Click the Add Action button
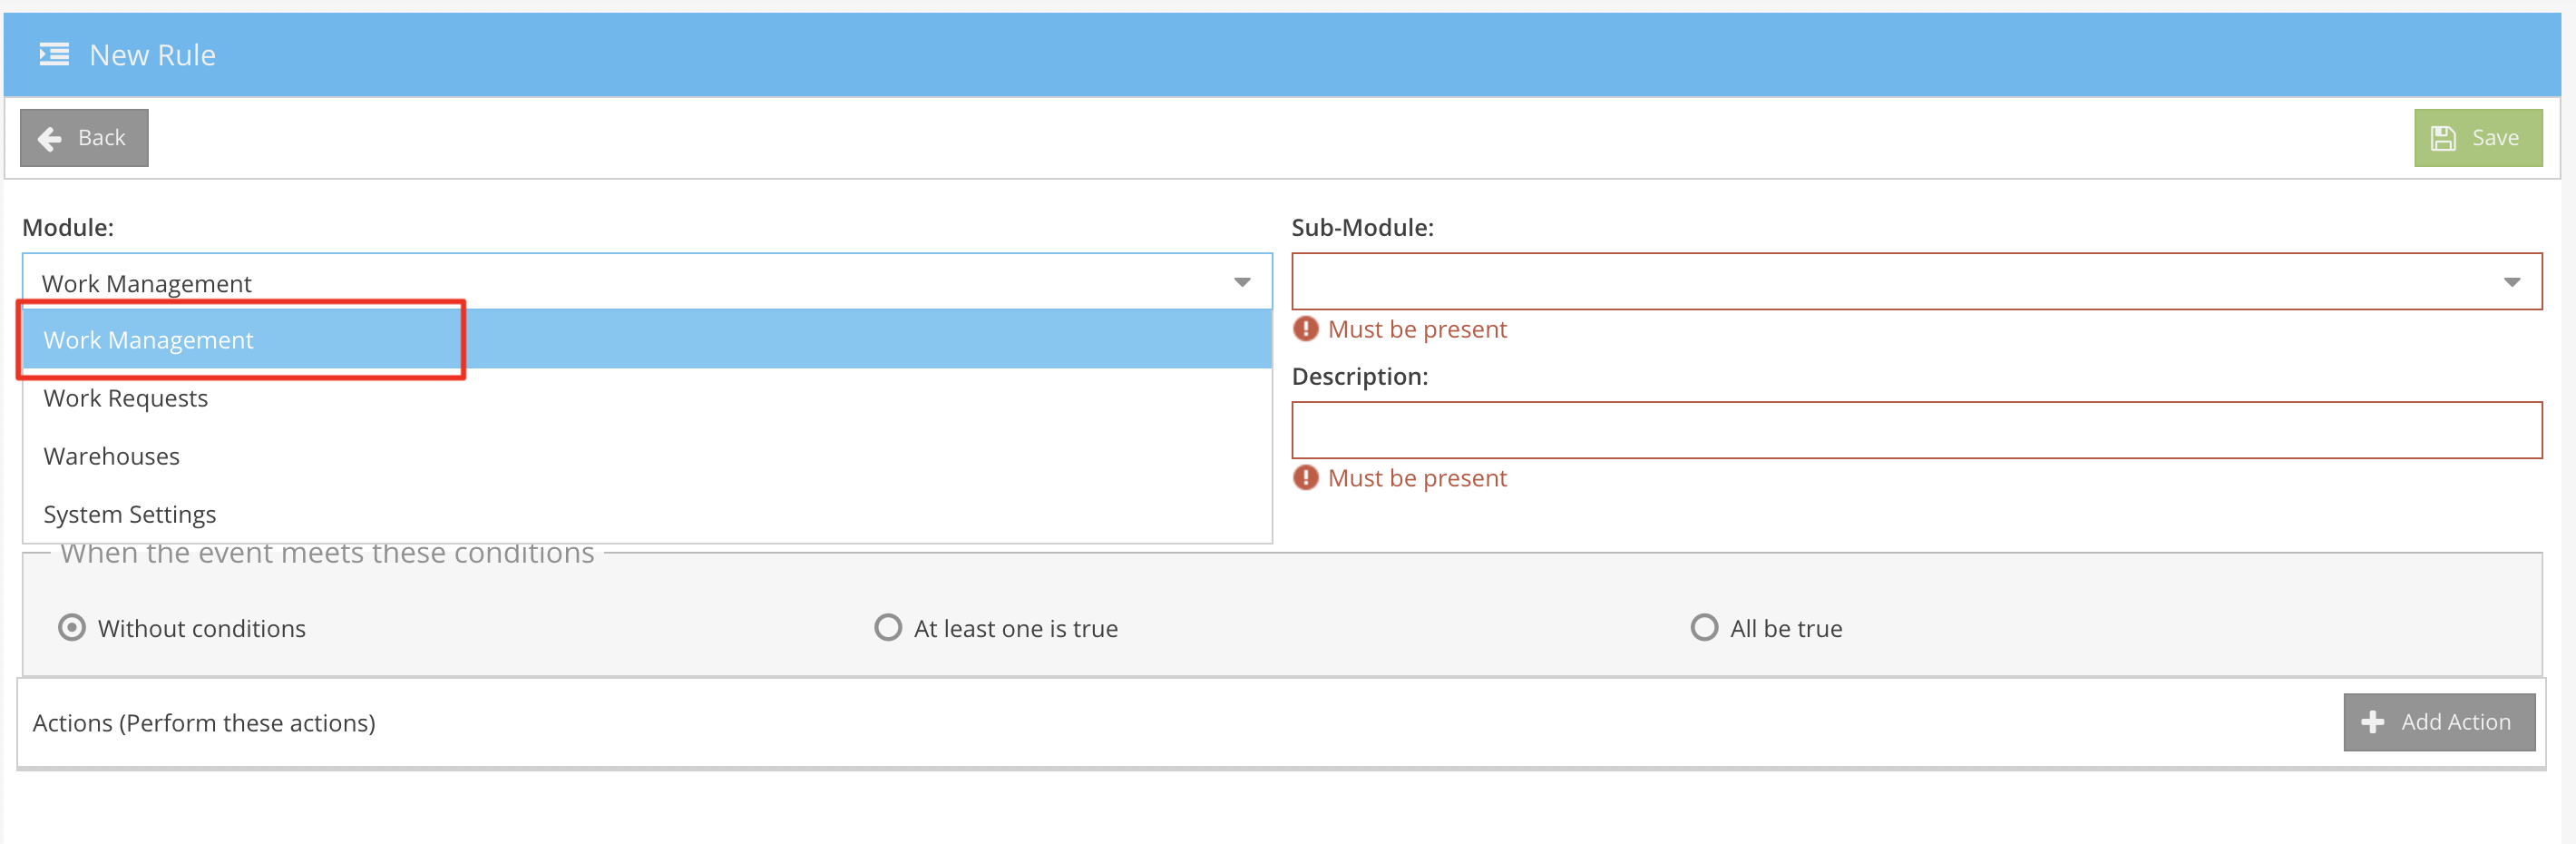The height and width of the screenshot is (844, 2576). coord(2438,722)
